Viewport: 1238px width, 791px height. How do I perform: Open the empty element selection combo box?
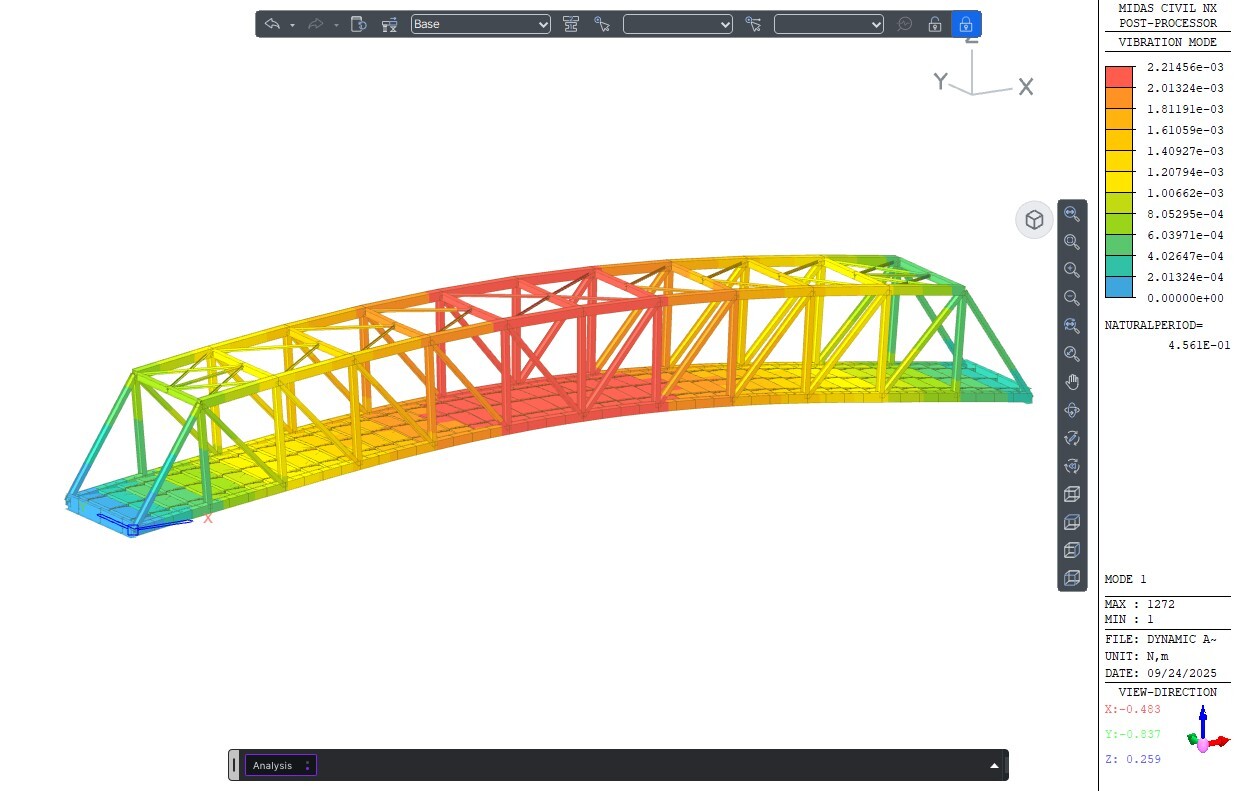(x=829, y=24)
